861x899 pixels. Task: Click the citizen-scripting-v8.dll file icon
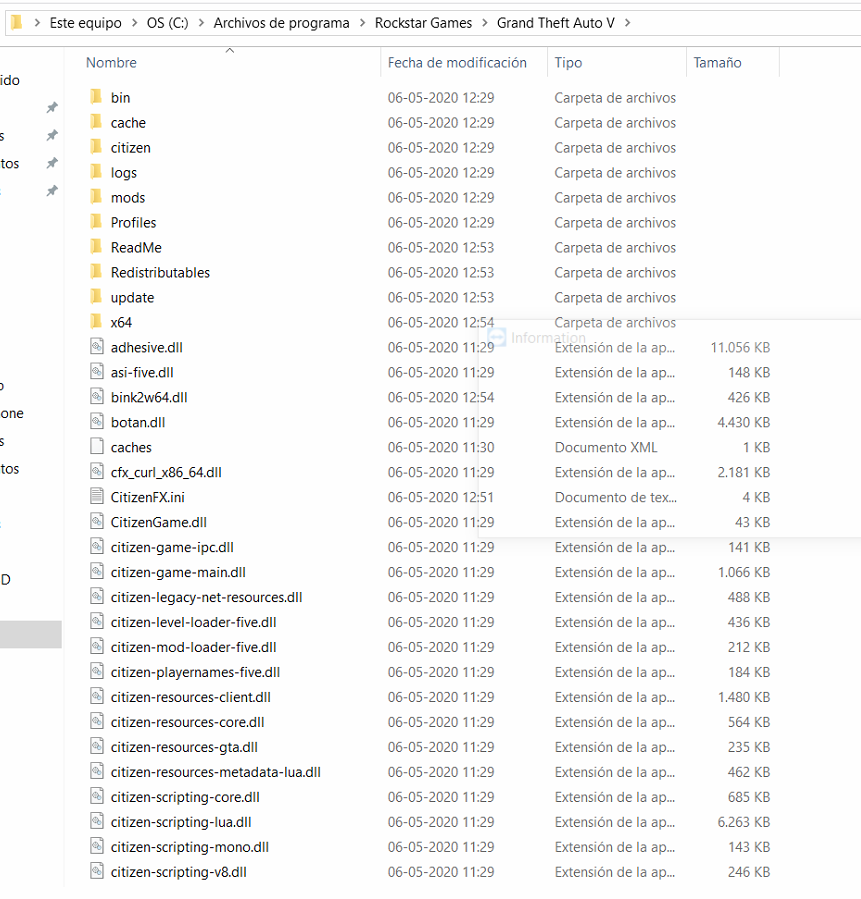[97, 871]
